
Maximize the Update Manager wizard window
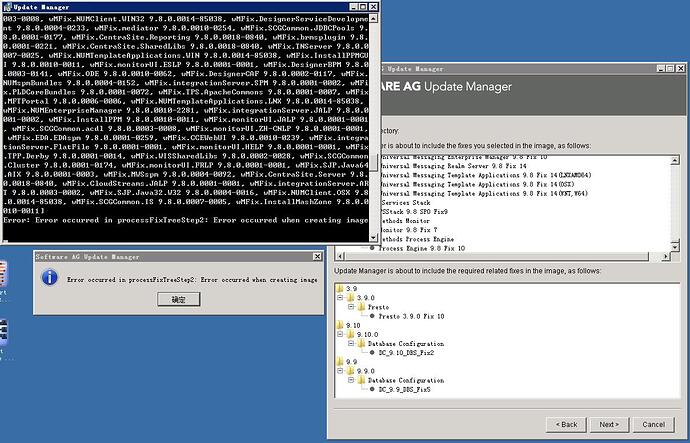[x=670, y=68]
